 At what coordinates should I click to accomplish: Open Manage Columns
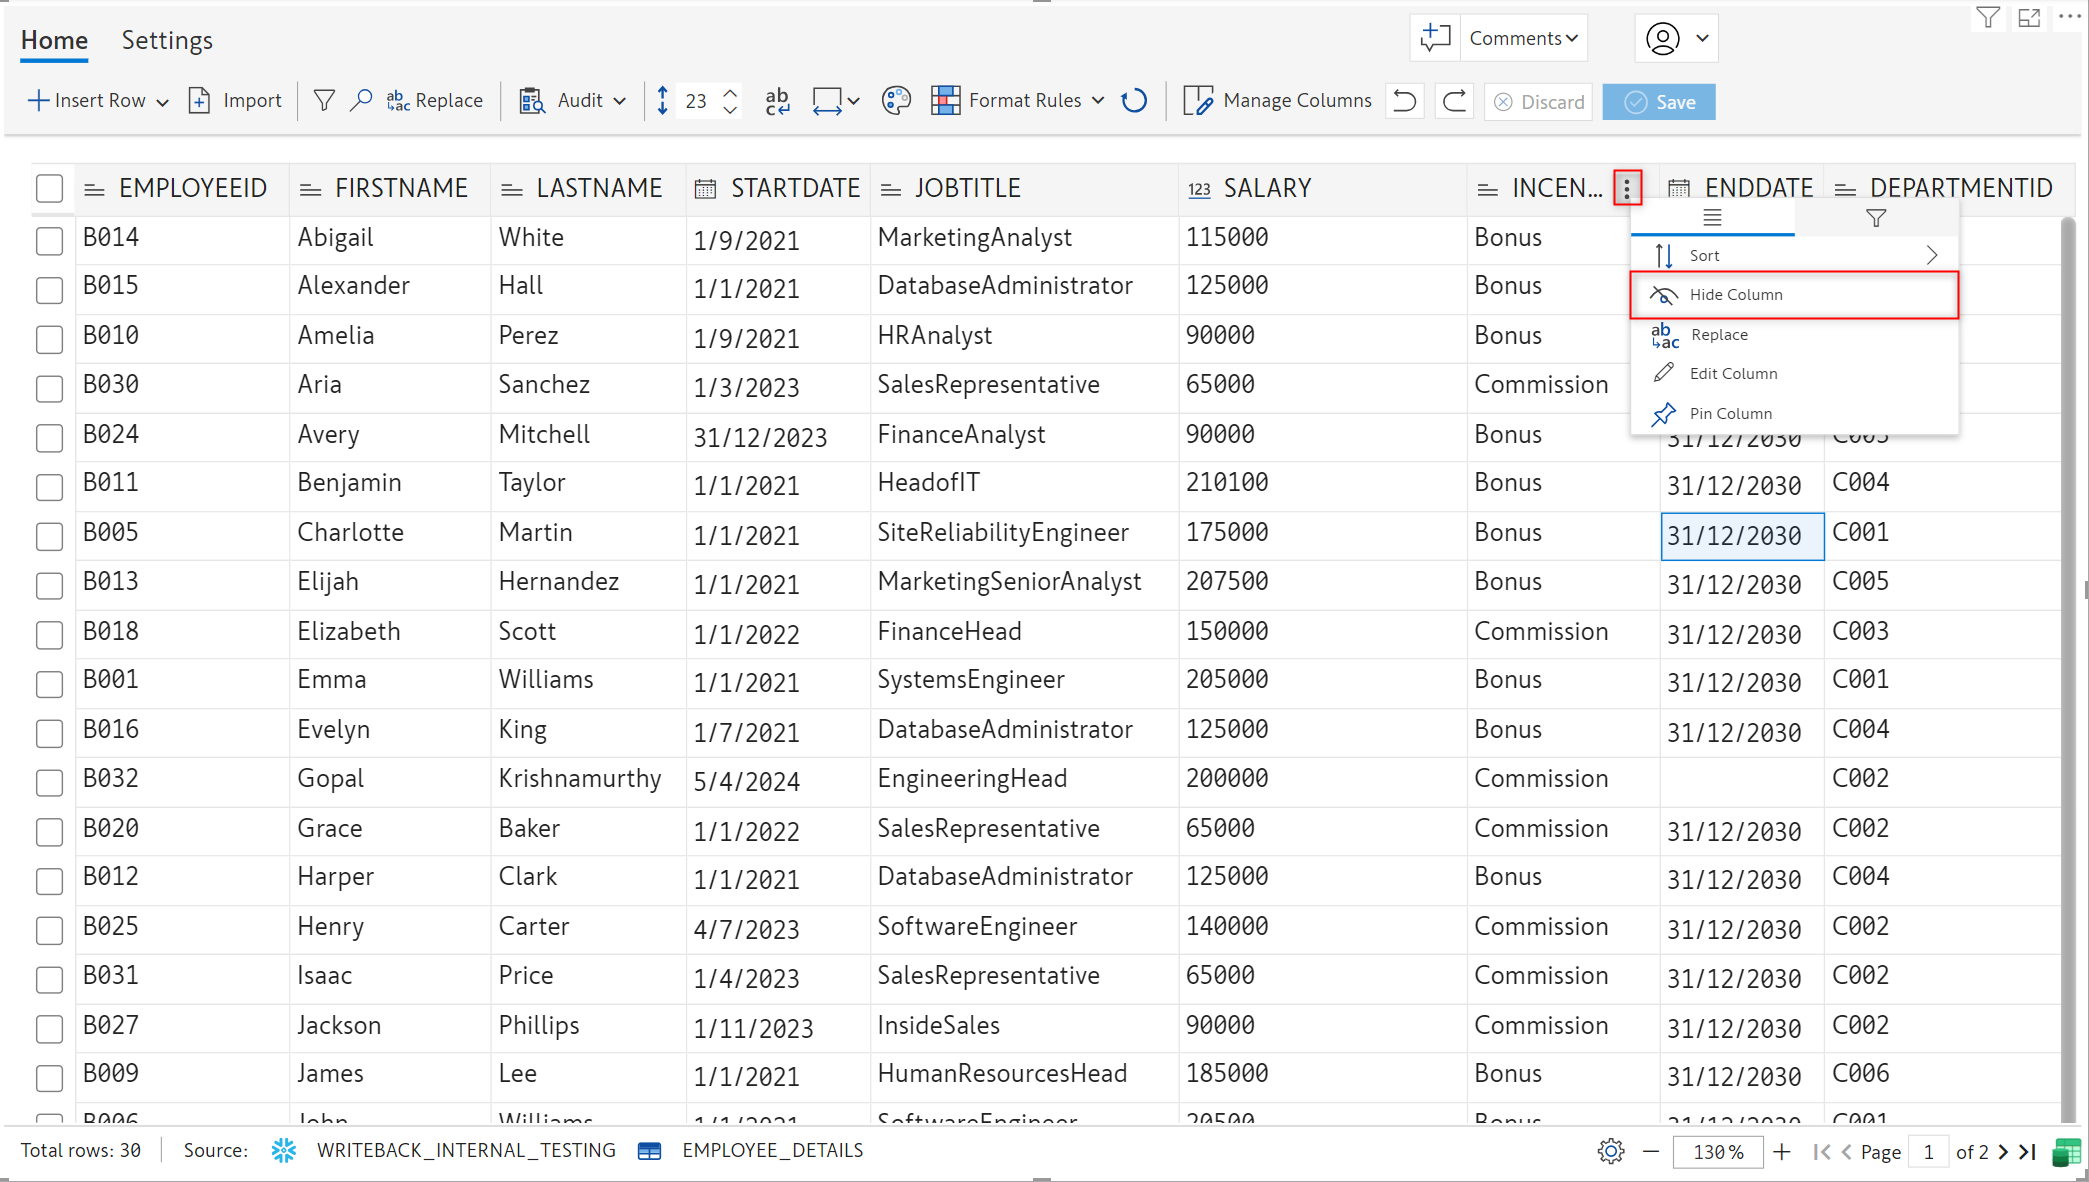[1278, 101]
